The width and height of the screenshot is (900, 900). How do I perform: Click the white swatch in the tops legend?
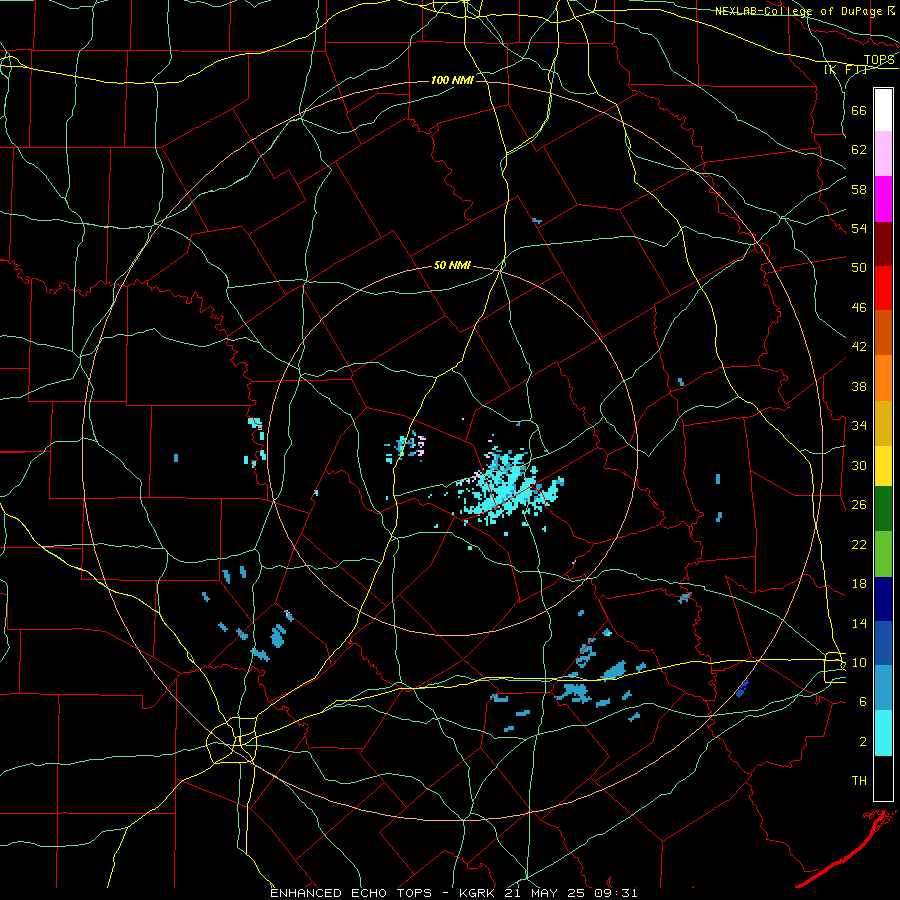click(883, 110)
